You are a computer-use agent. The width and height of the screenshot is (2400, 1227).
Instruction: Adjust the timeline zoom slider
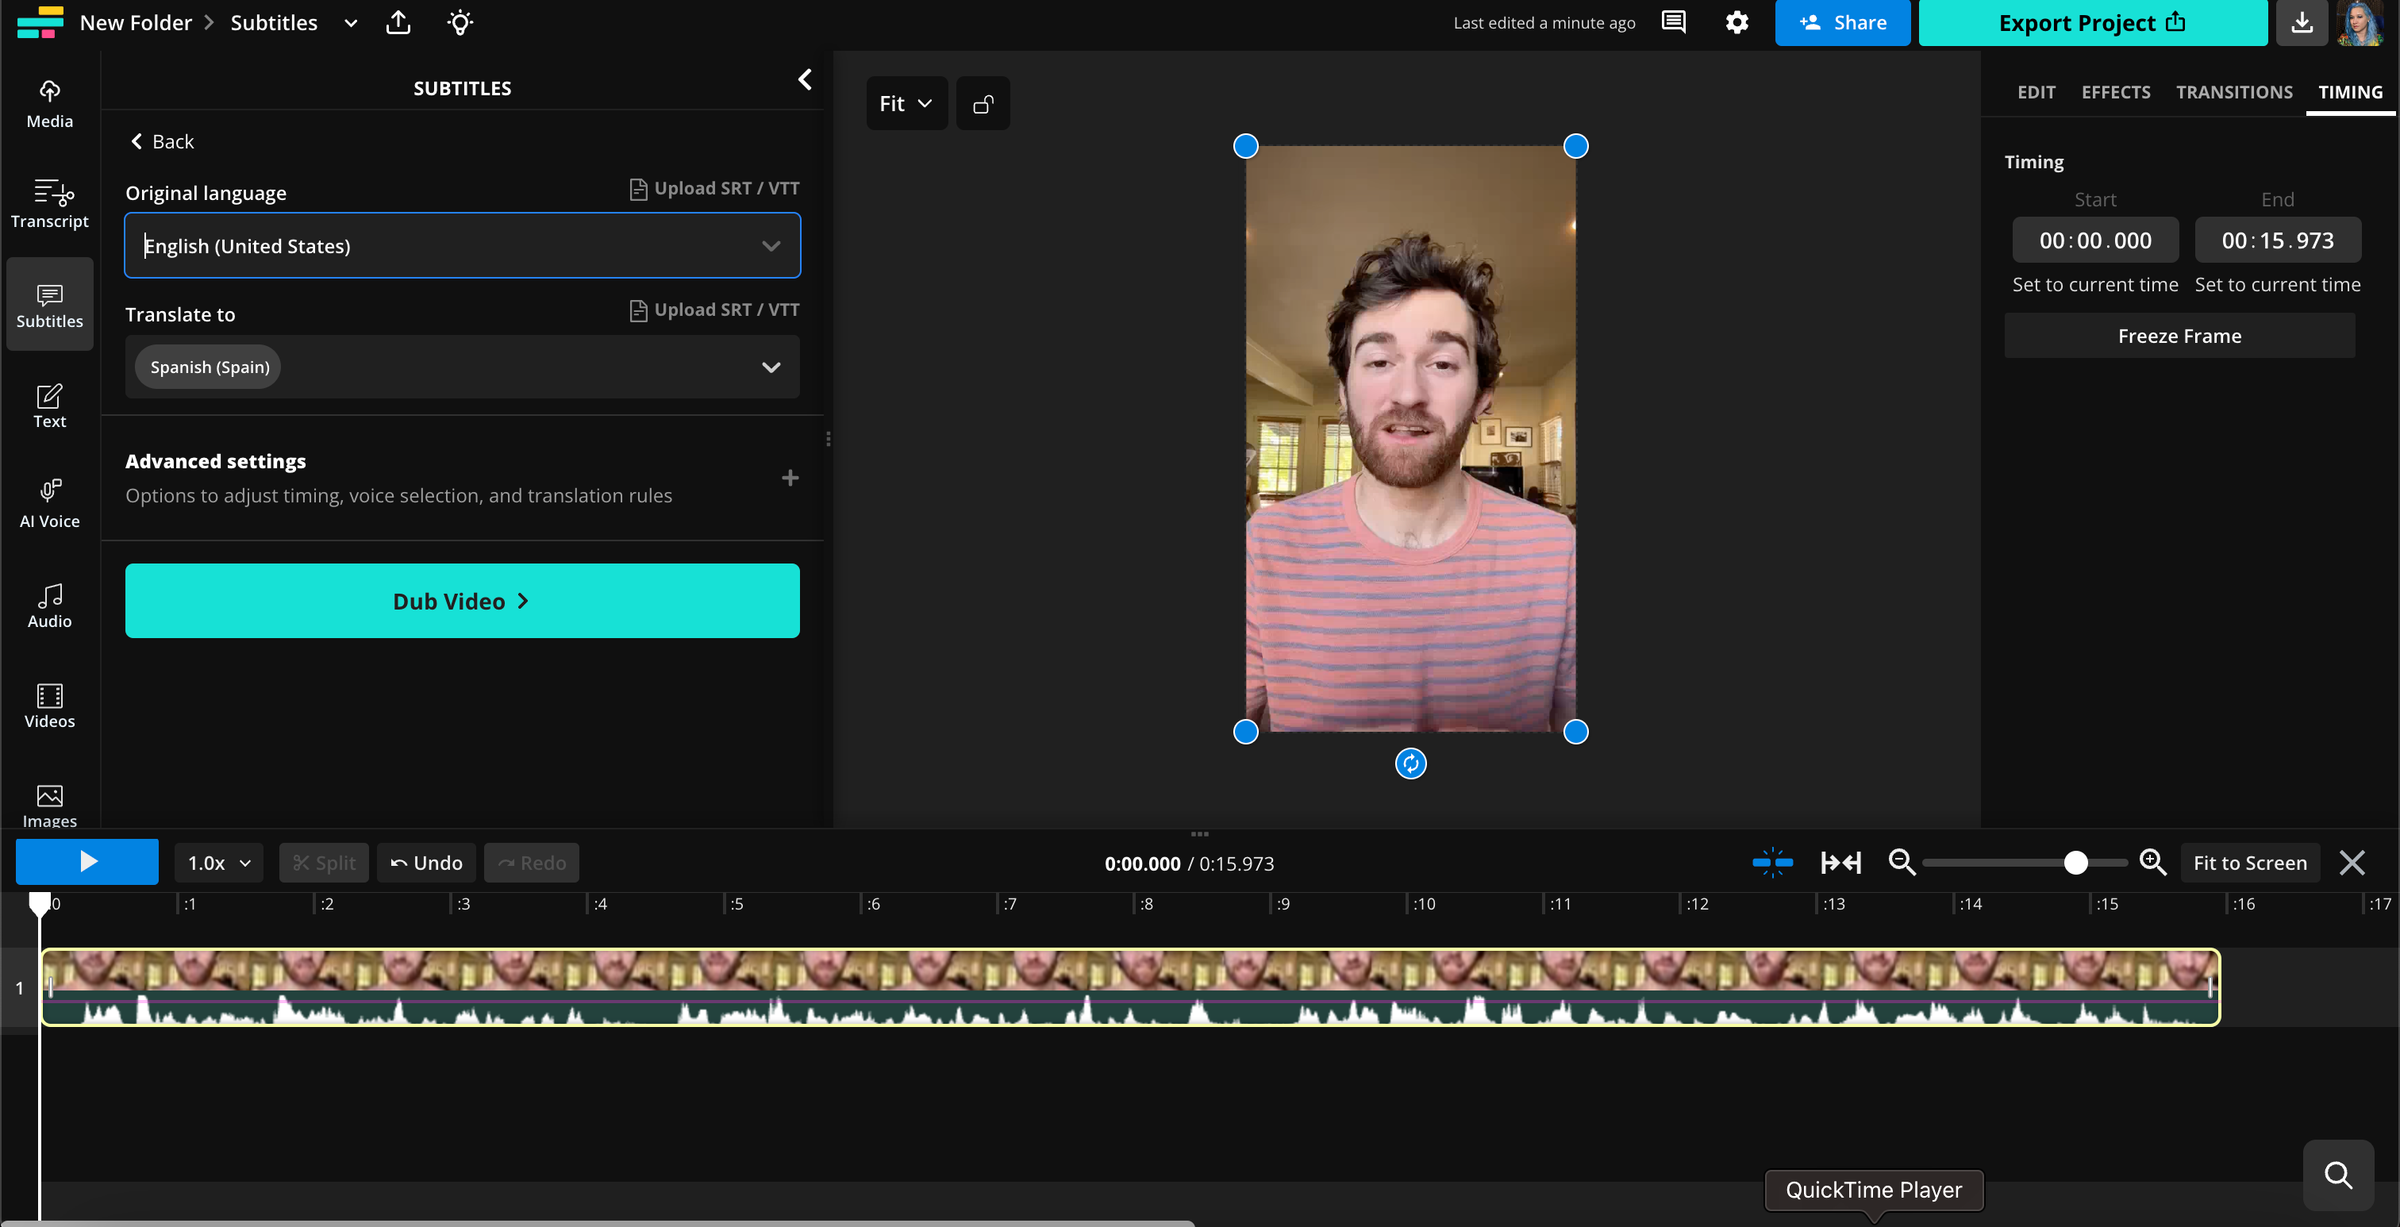pos(2077,861)
